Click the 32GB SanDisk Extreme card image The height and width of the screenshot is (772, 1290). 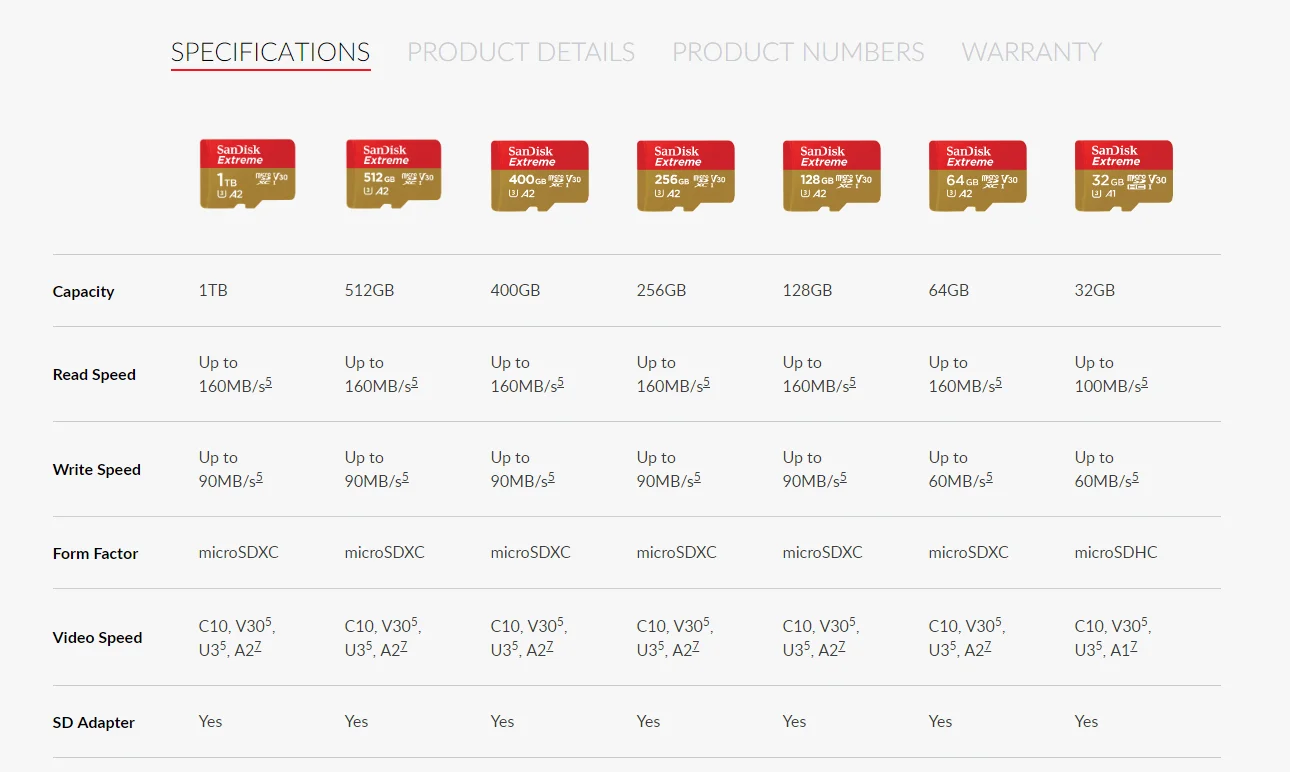coord(1123,175)
